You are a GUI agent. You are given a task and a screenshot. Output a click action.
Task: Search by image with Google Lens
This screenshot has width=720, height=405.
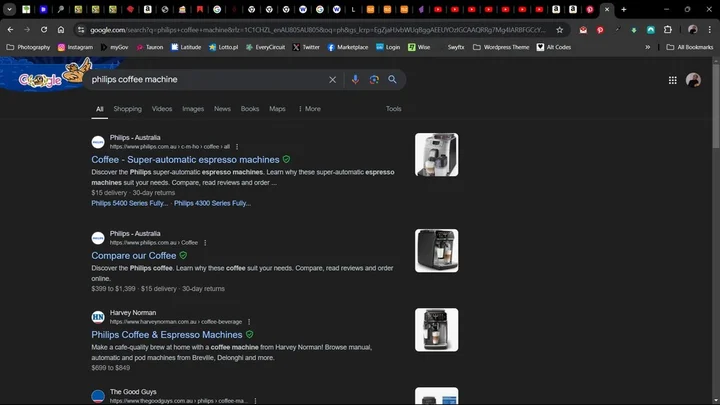coord(374,79)
